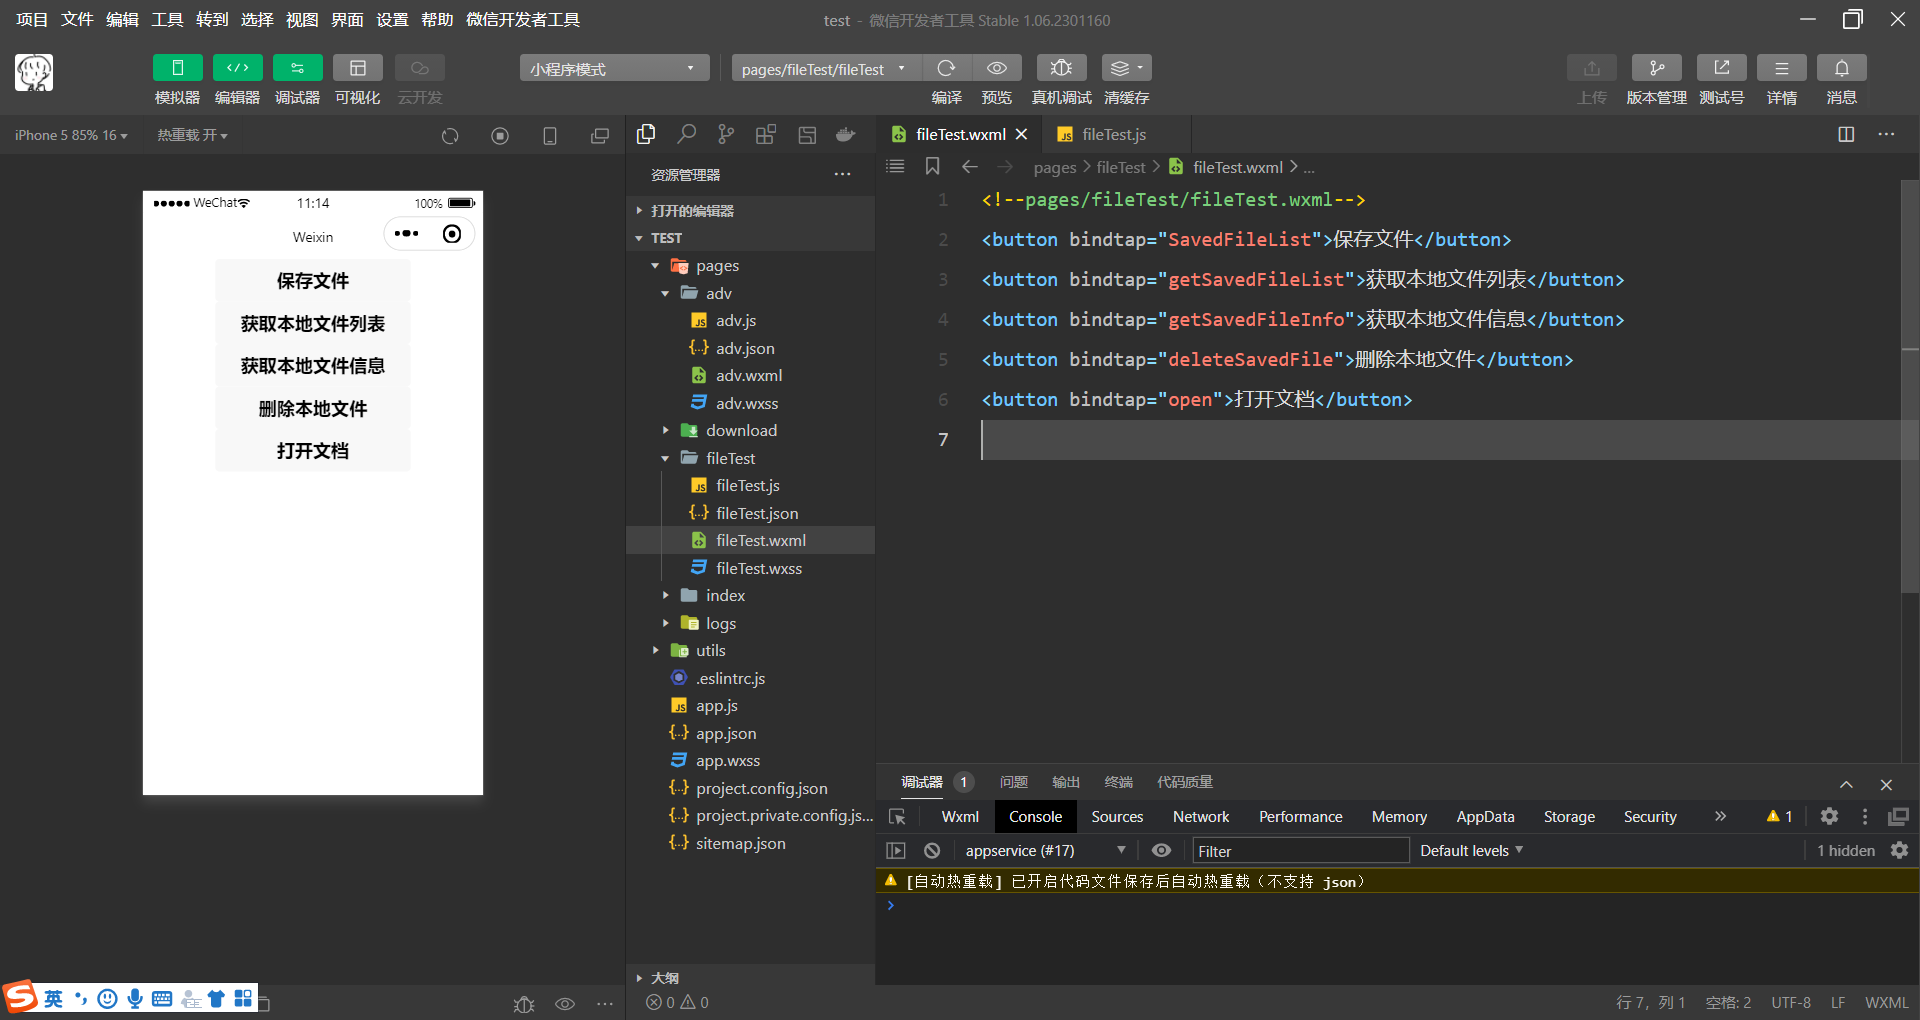Toggle the Visualization (可视化) panel button
1920x1020 pixels.
pyautogui.click(x=358, y=68)
